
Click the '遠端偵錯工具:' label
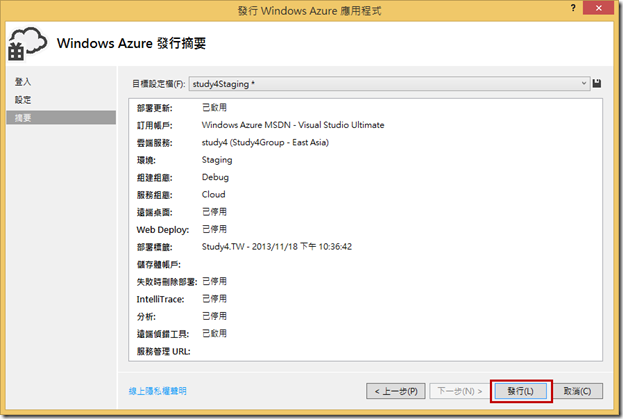click(163, 334)
